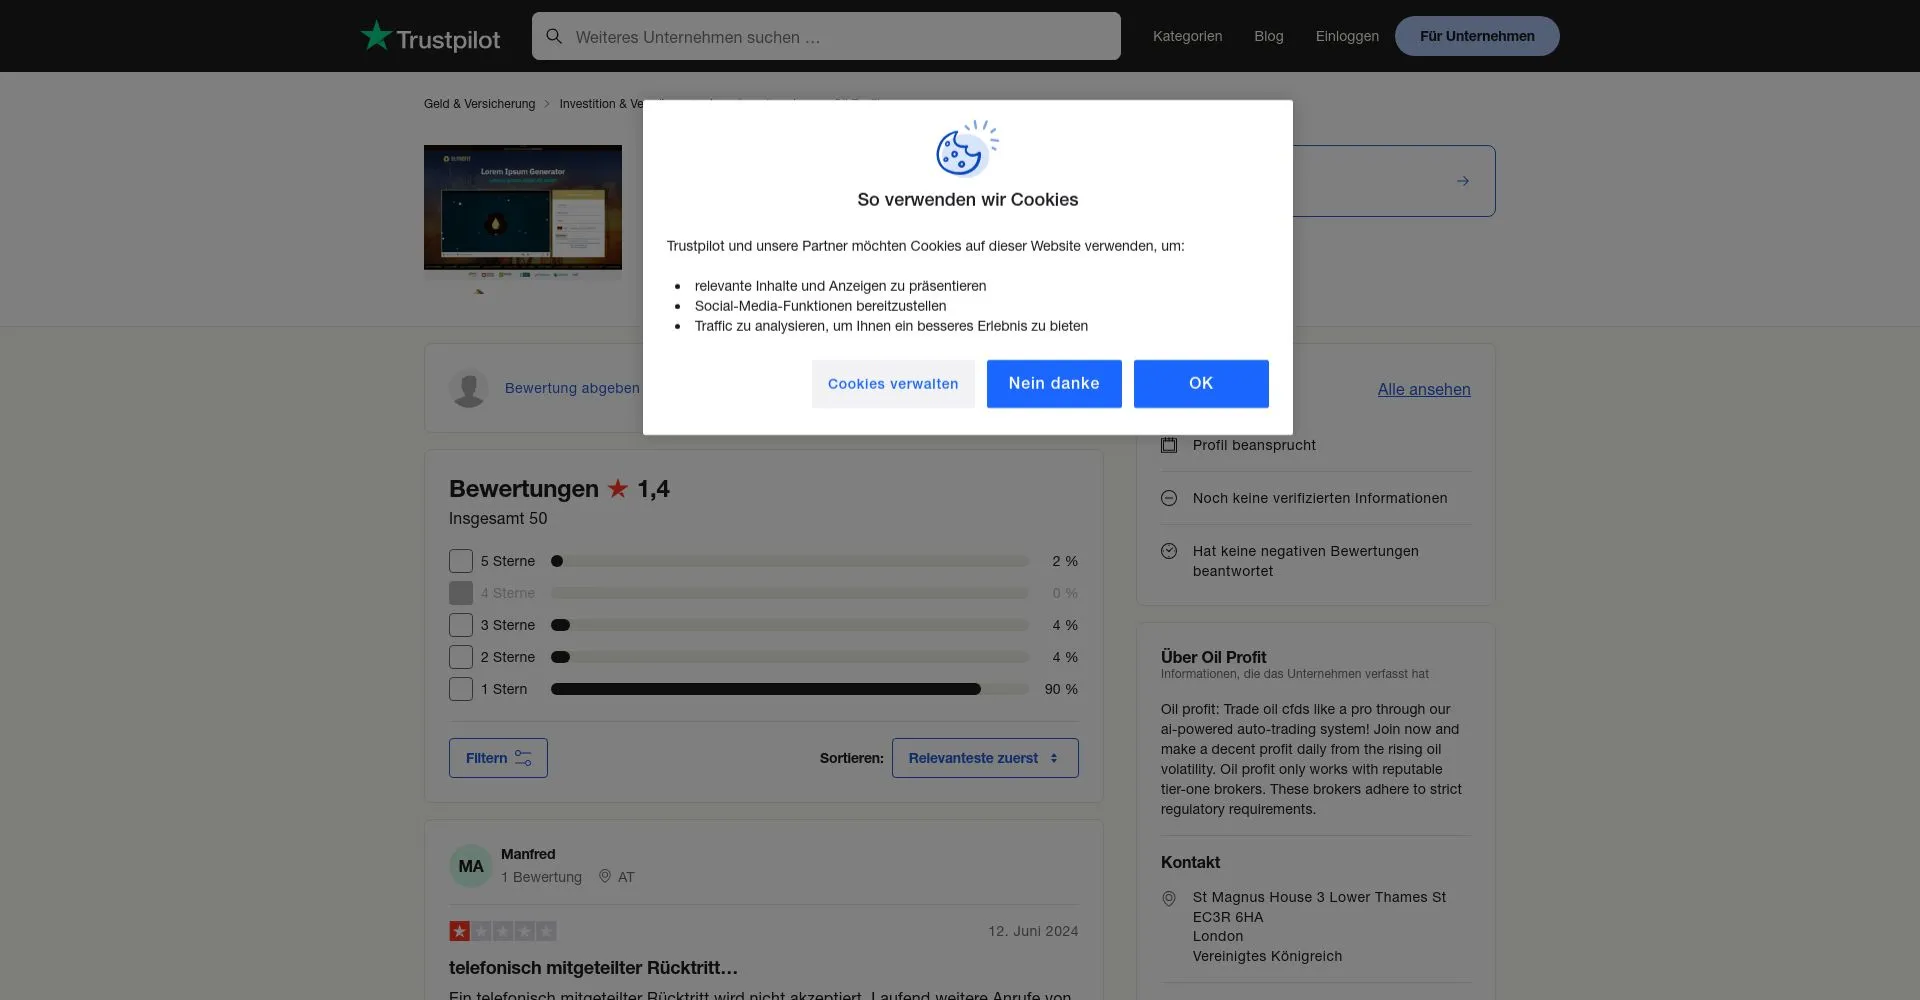The image size is (1920, 1000).
Task: Open the Filtern button
Action: (x=498, y=758)
